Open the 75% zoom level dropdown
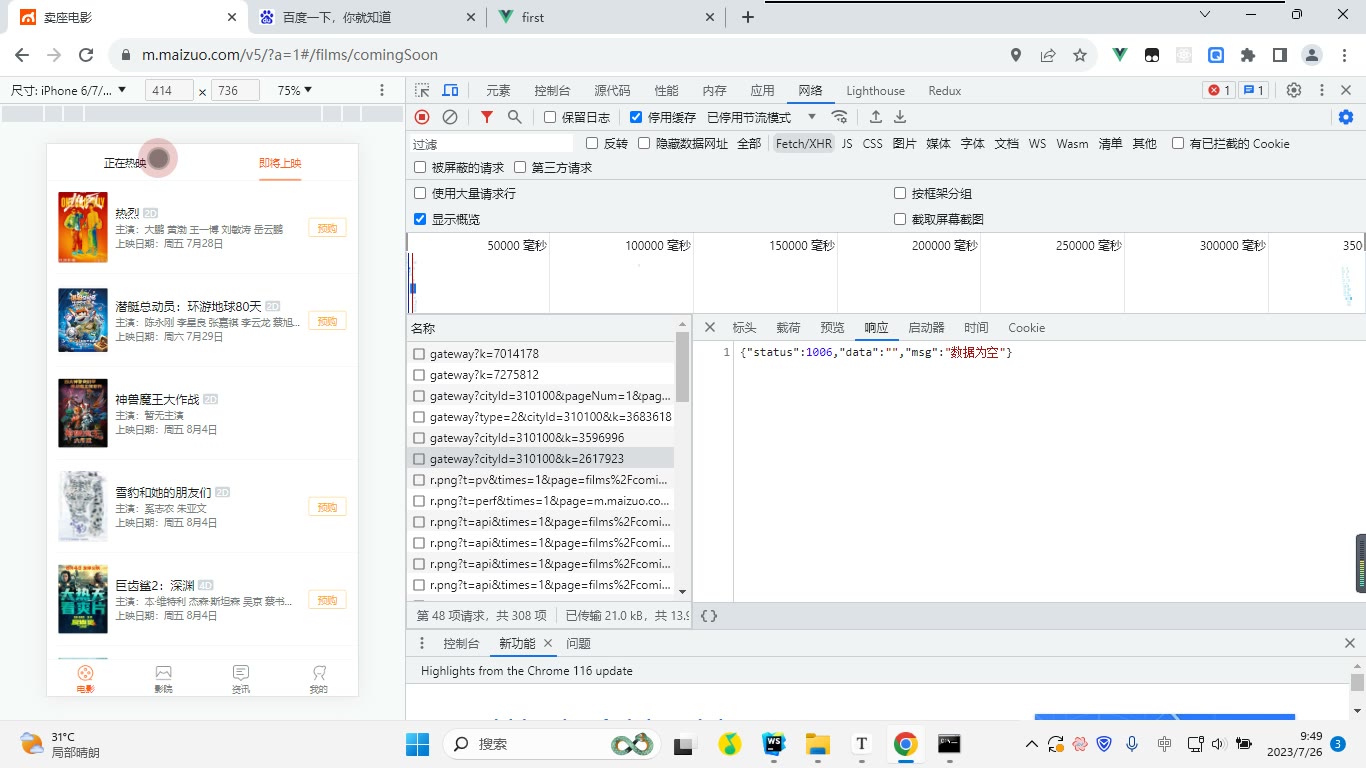The width and height of the screenshot is (1366, 768). point(294,90)
